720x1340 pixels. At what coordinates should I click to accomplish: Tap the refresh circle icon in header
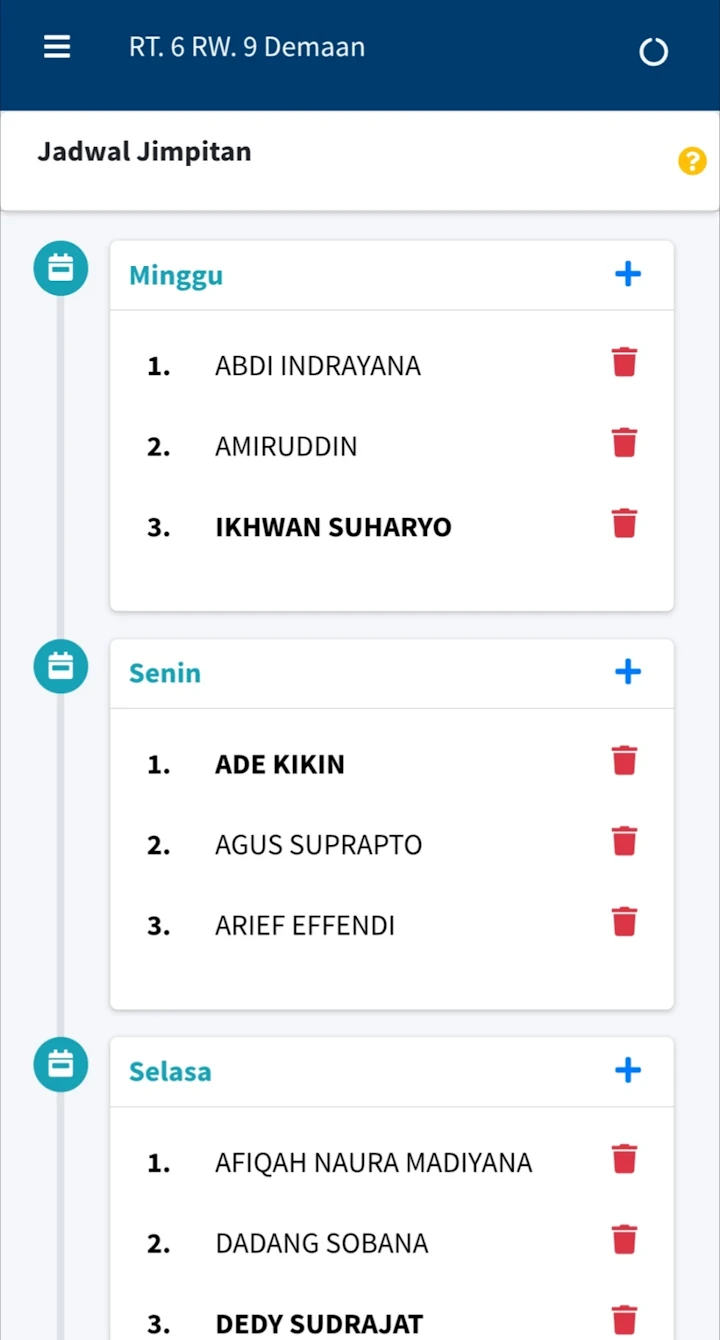(x=653, y=51)
